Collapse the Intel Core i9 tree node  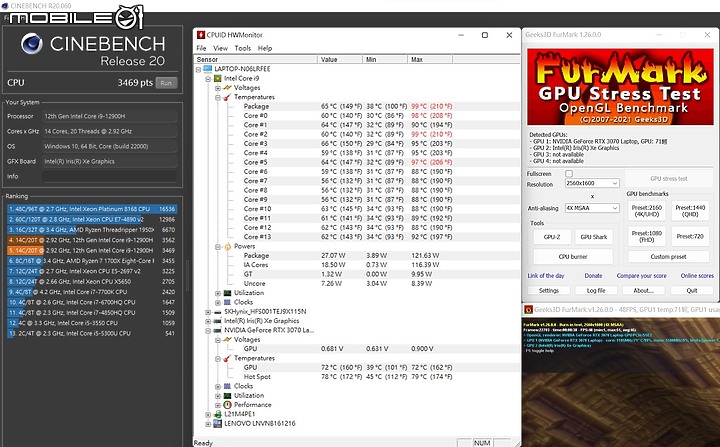[x=208, y=79]
